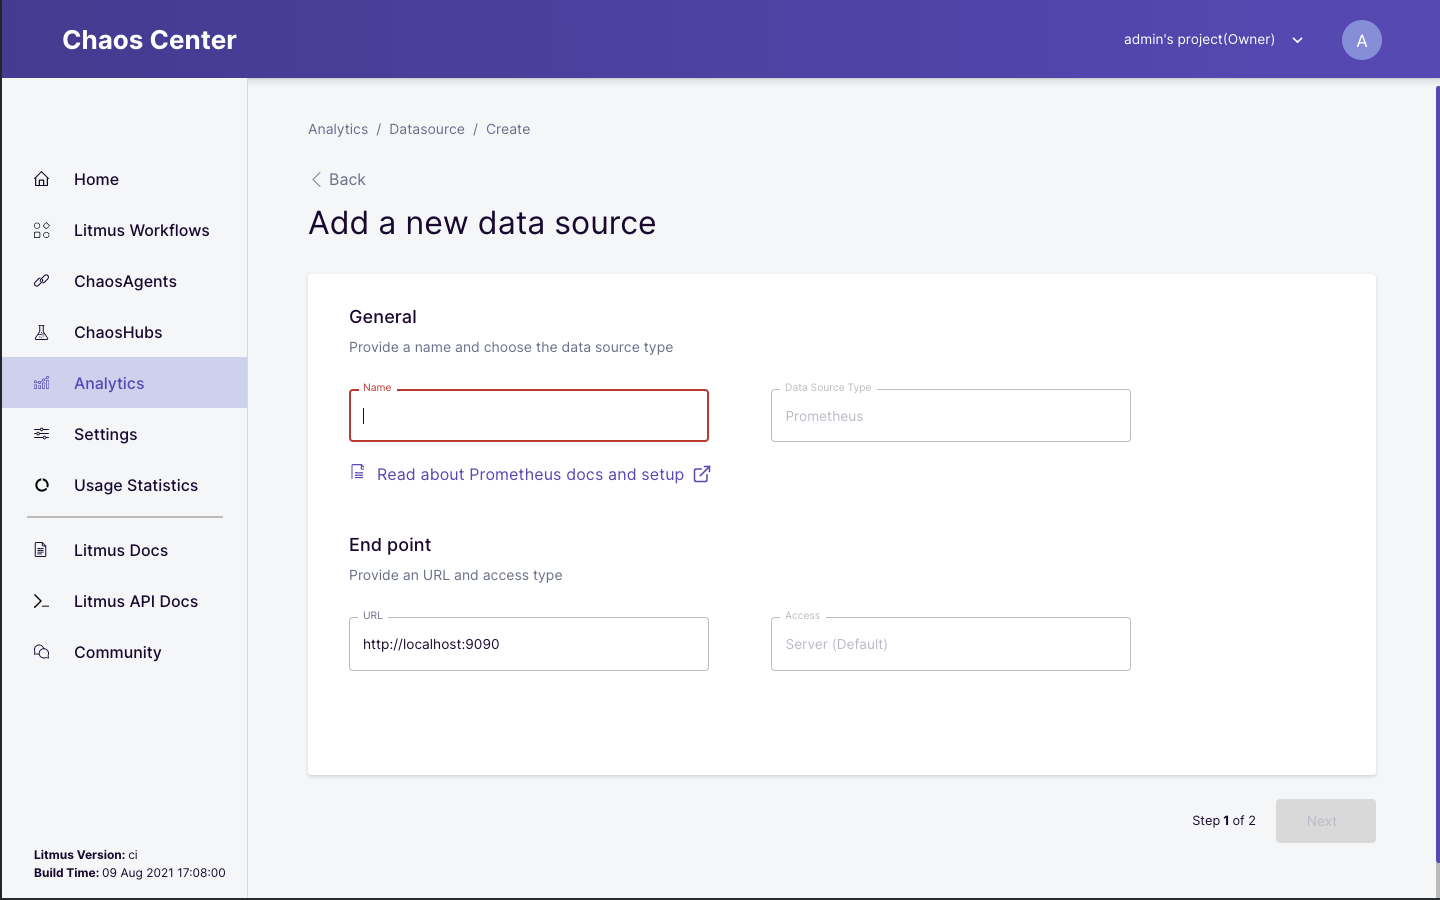1440x900 pixels.
Task: Click the Settings sliders icon
Action: pos(41,434)
